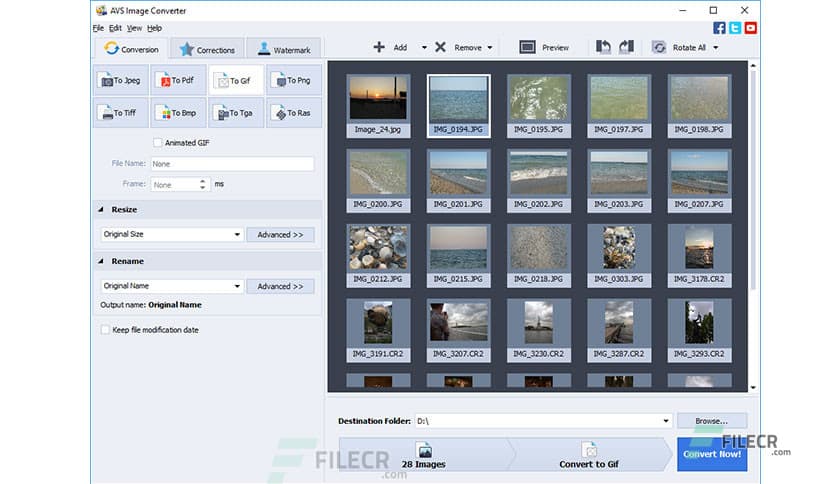
Task: Switch to the Corrections tab
Action: click(207, 49)
